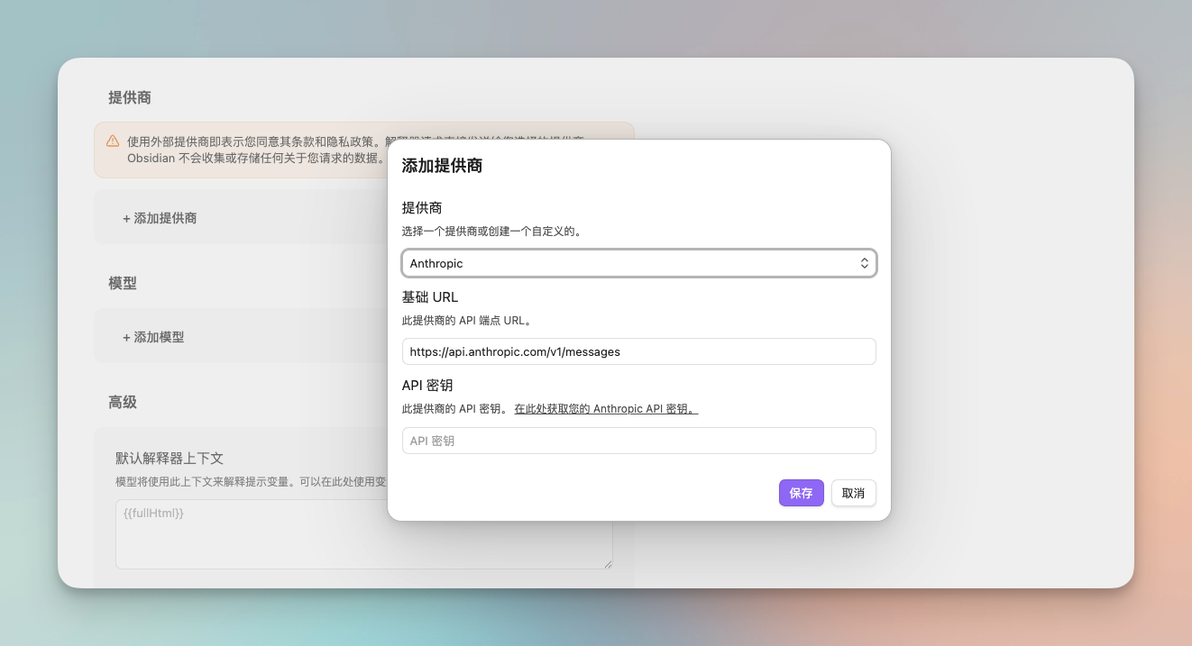The height and width of the screenshot is (646, 1192).
Task: Click the textarea resize handle corner
Action: (x=607, y=564)
